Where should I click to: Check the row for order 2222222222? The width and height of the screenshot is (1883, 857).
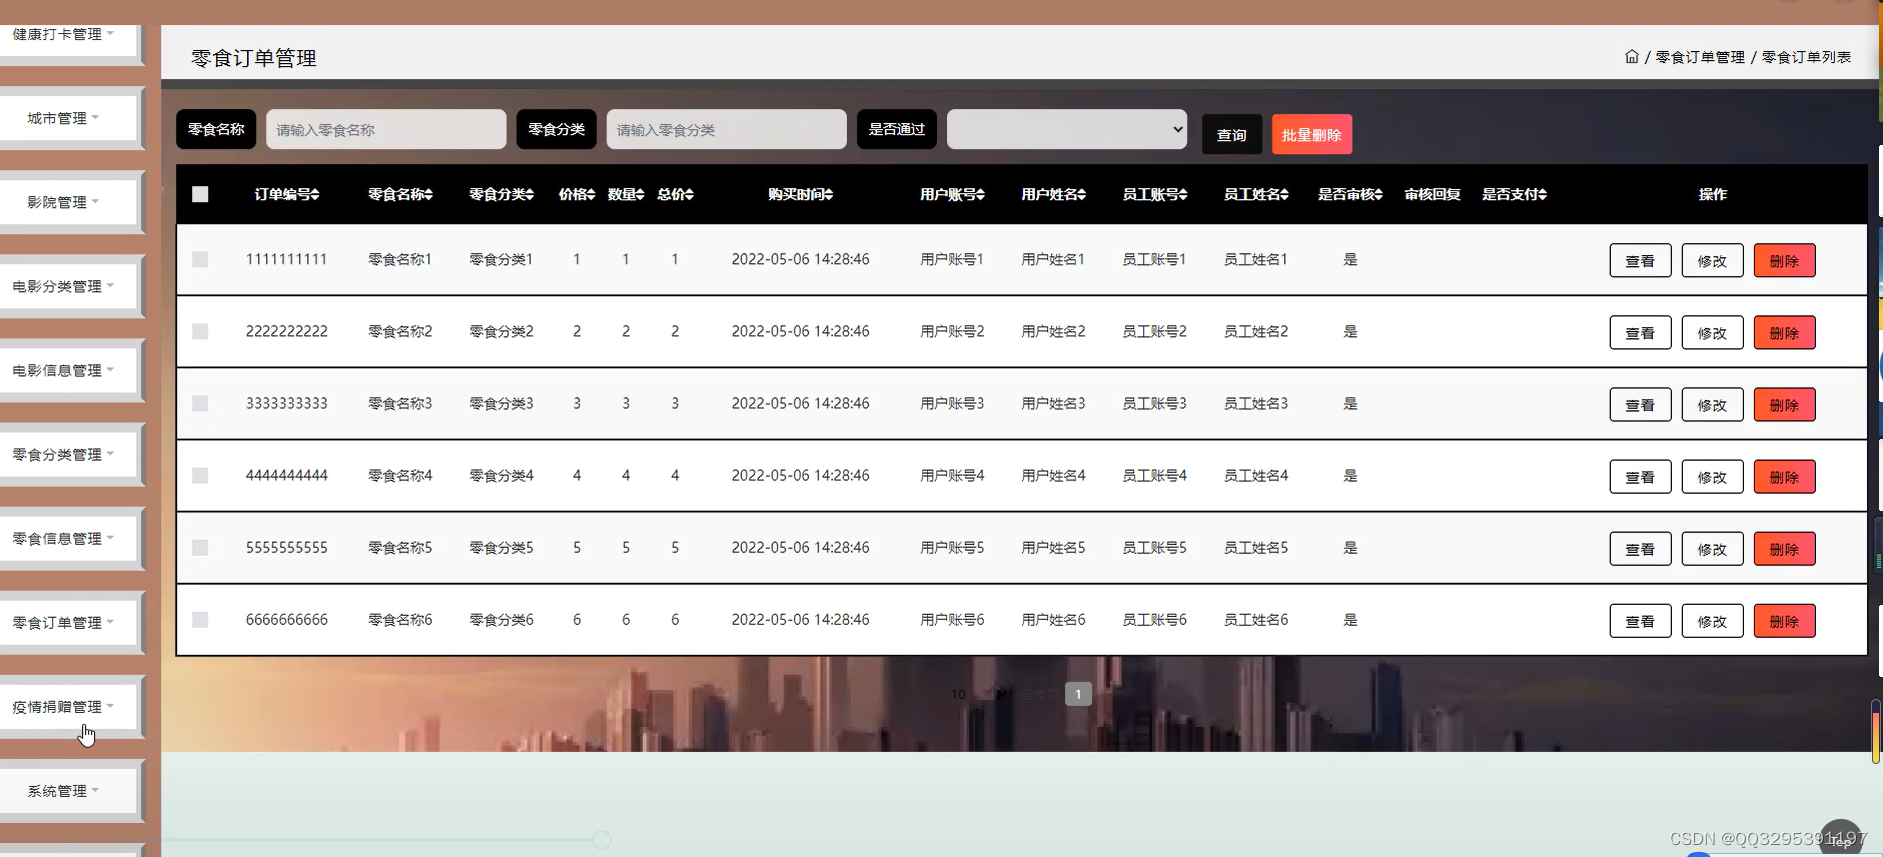[x=200, y=331]
